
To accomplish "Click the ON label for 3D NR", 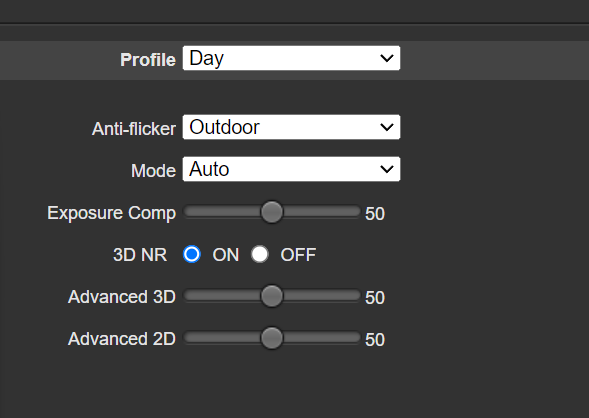I will (x=226, y=255).
